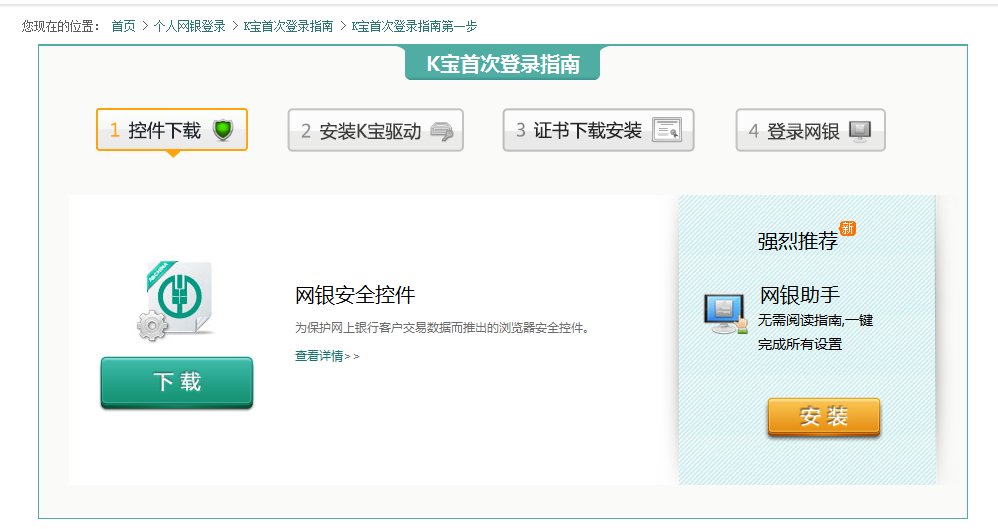Open 个人网银登录 breadcrumb link
The height and width of the screenshot is (529, 998).
pos(190,26)
